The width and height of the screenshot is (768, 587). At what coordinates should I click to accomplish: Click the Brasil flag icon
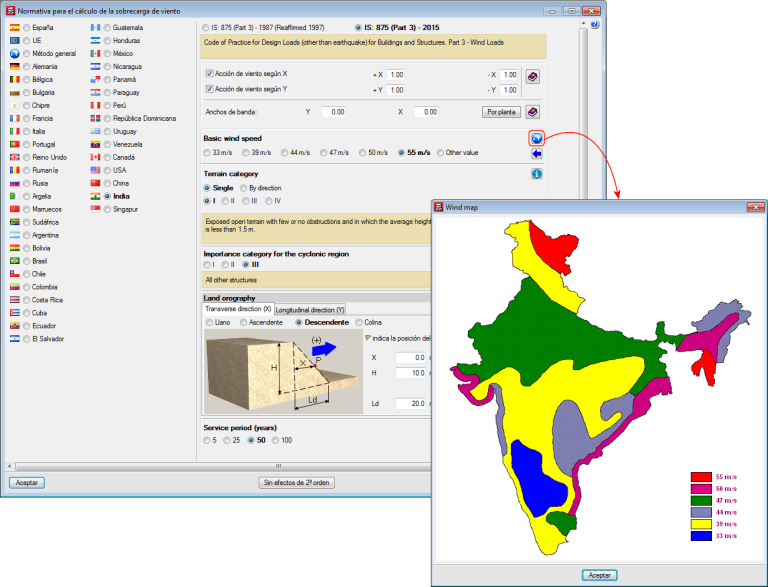point(15,261)
